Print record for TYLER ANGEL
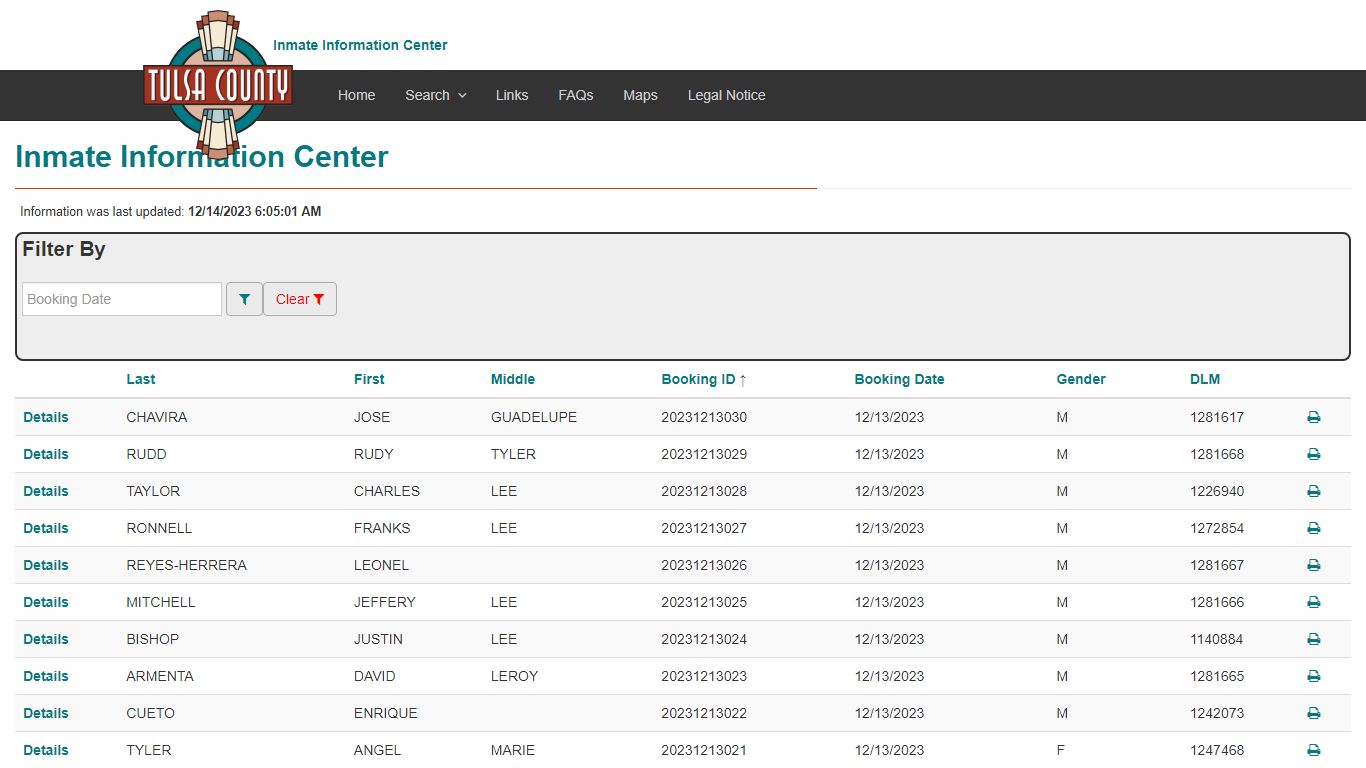 [1313, 750]
